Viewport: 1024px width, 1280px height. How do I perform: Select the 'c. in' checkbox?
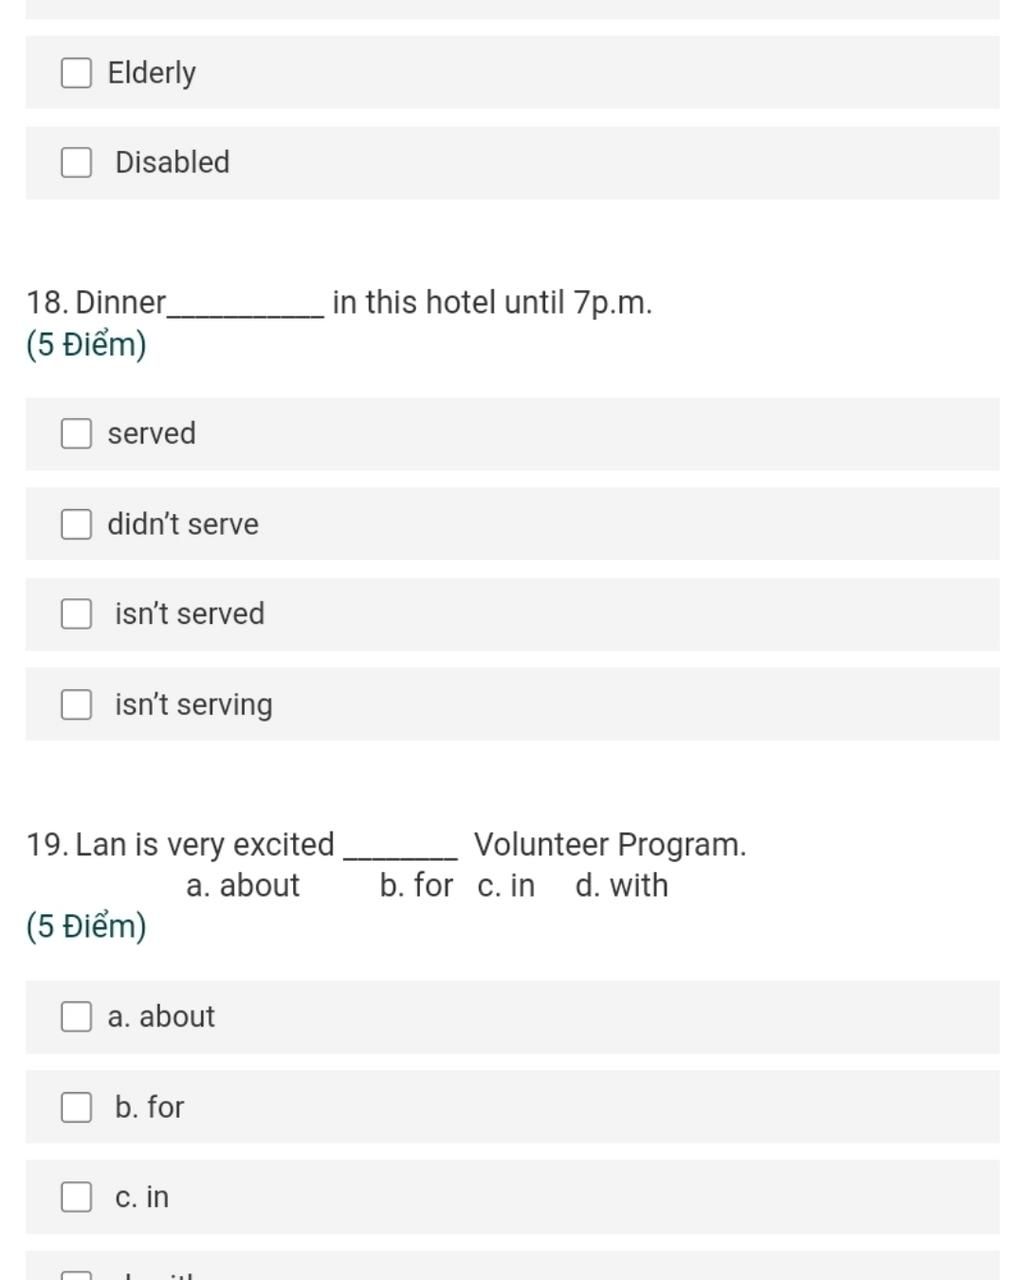[76, 1197]
